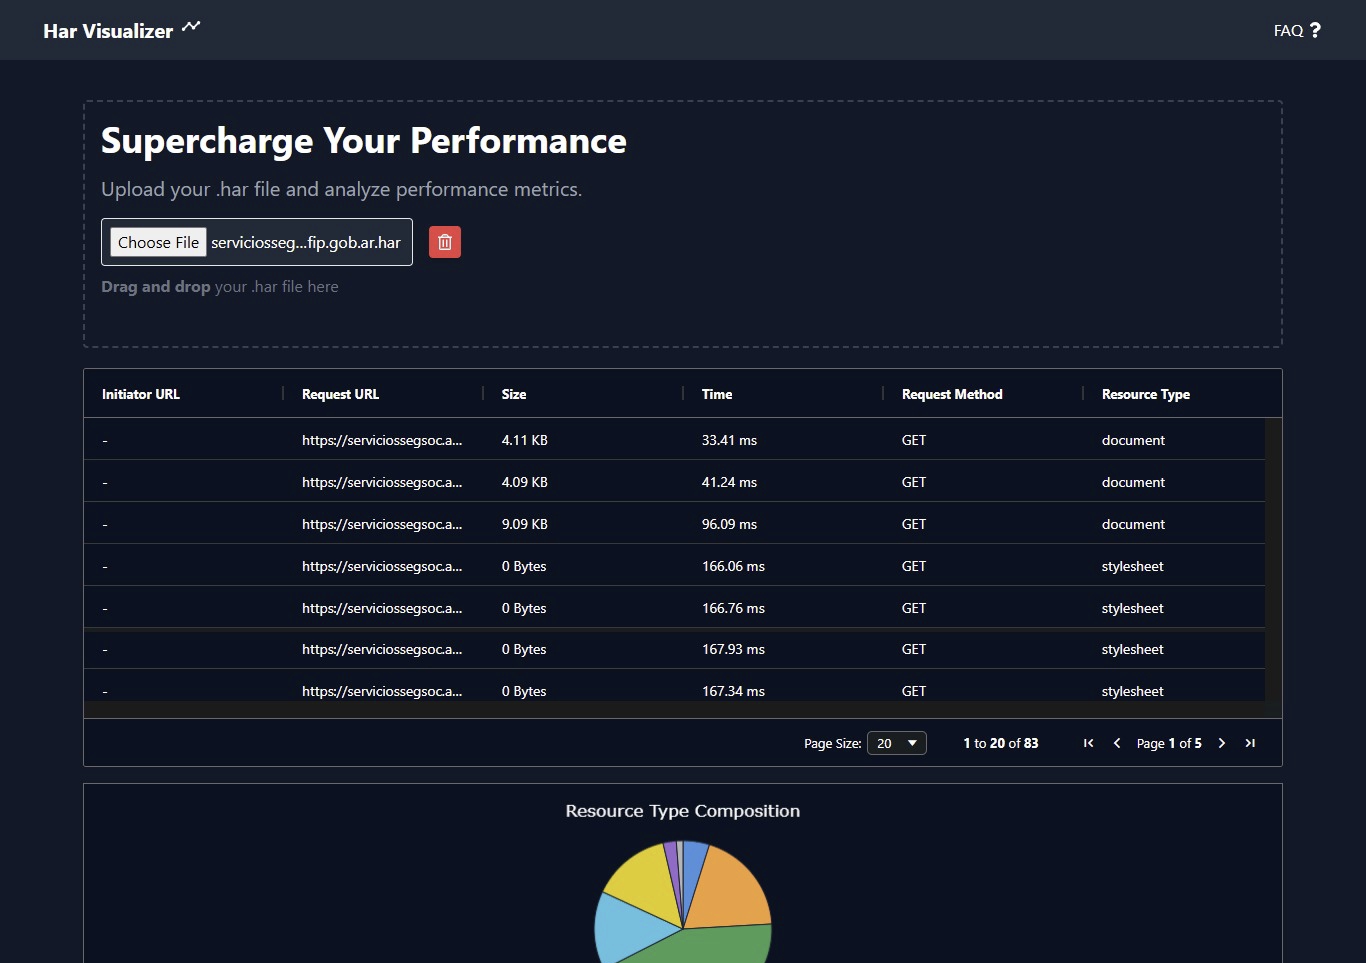Click the 167.93 ms time cell

(x=733, y=649)
